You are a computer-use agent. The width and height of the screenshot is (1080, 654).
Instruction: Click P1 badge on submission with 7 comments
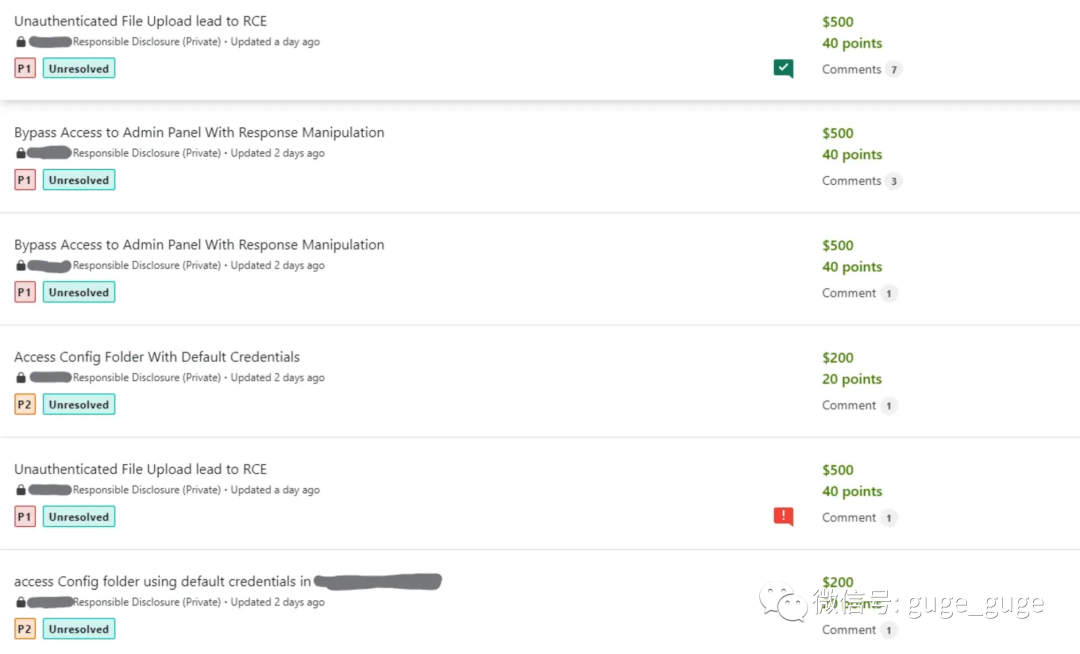pos(25,69)
